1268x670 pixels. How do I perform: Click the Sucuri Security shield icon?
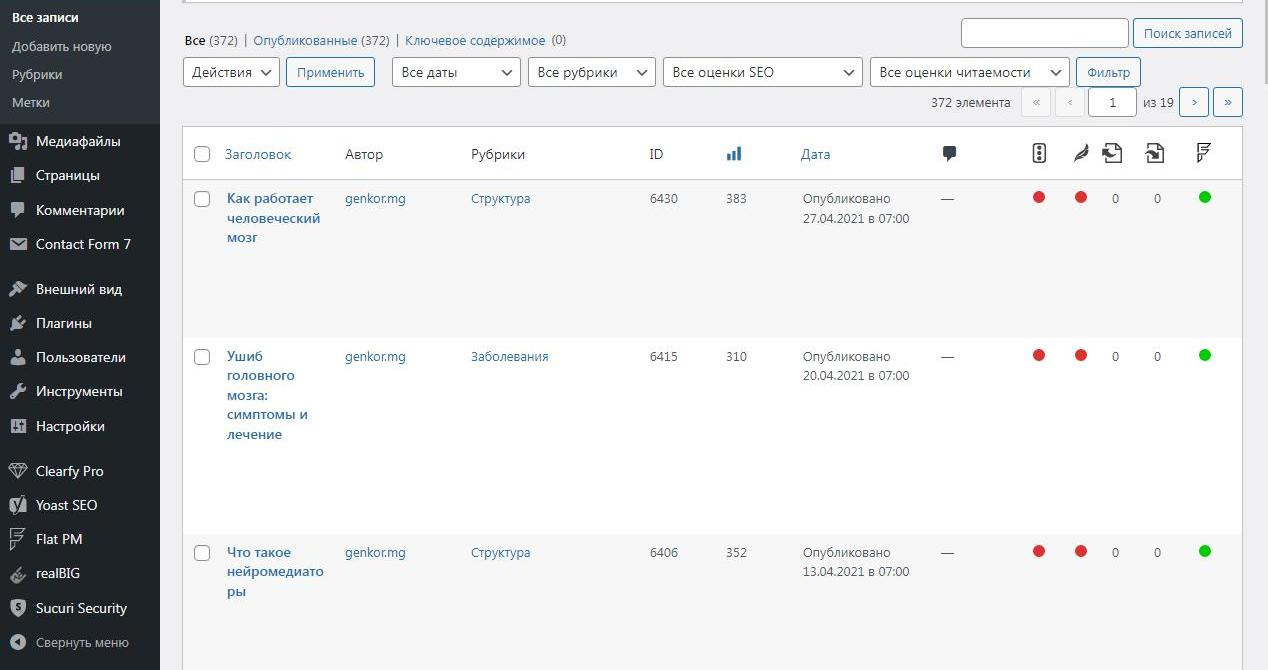17,608
